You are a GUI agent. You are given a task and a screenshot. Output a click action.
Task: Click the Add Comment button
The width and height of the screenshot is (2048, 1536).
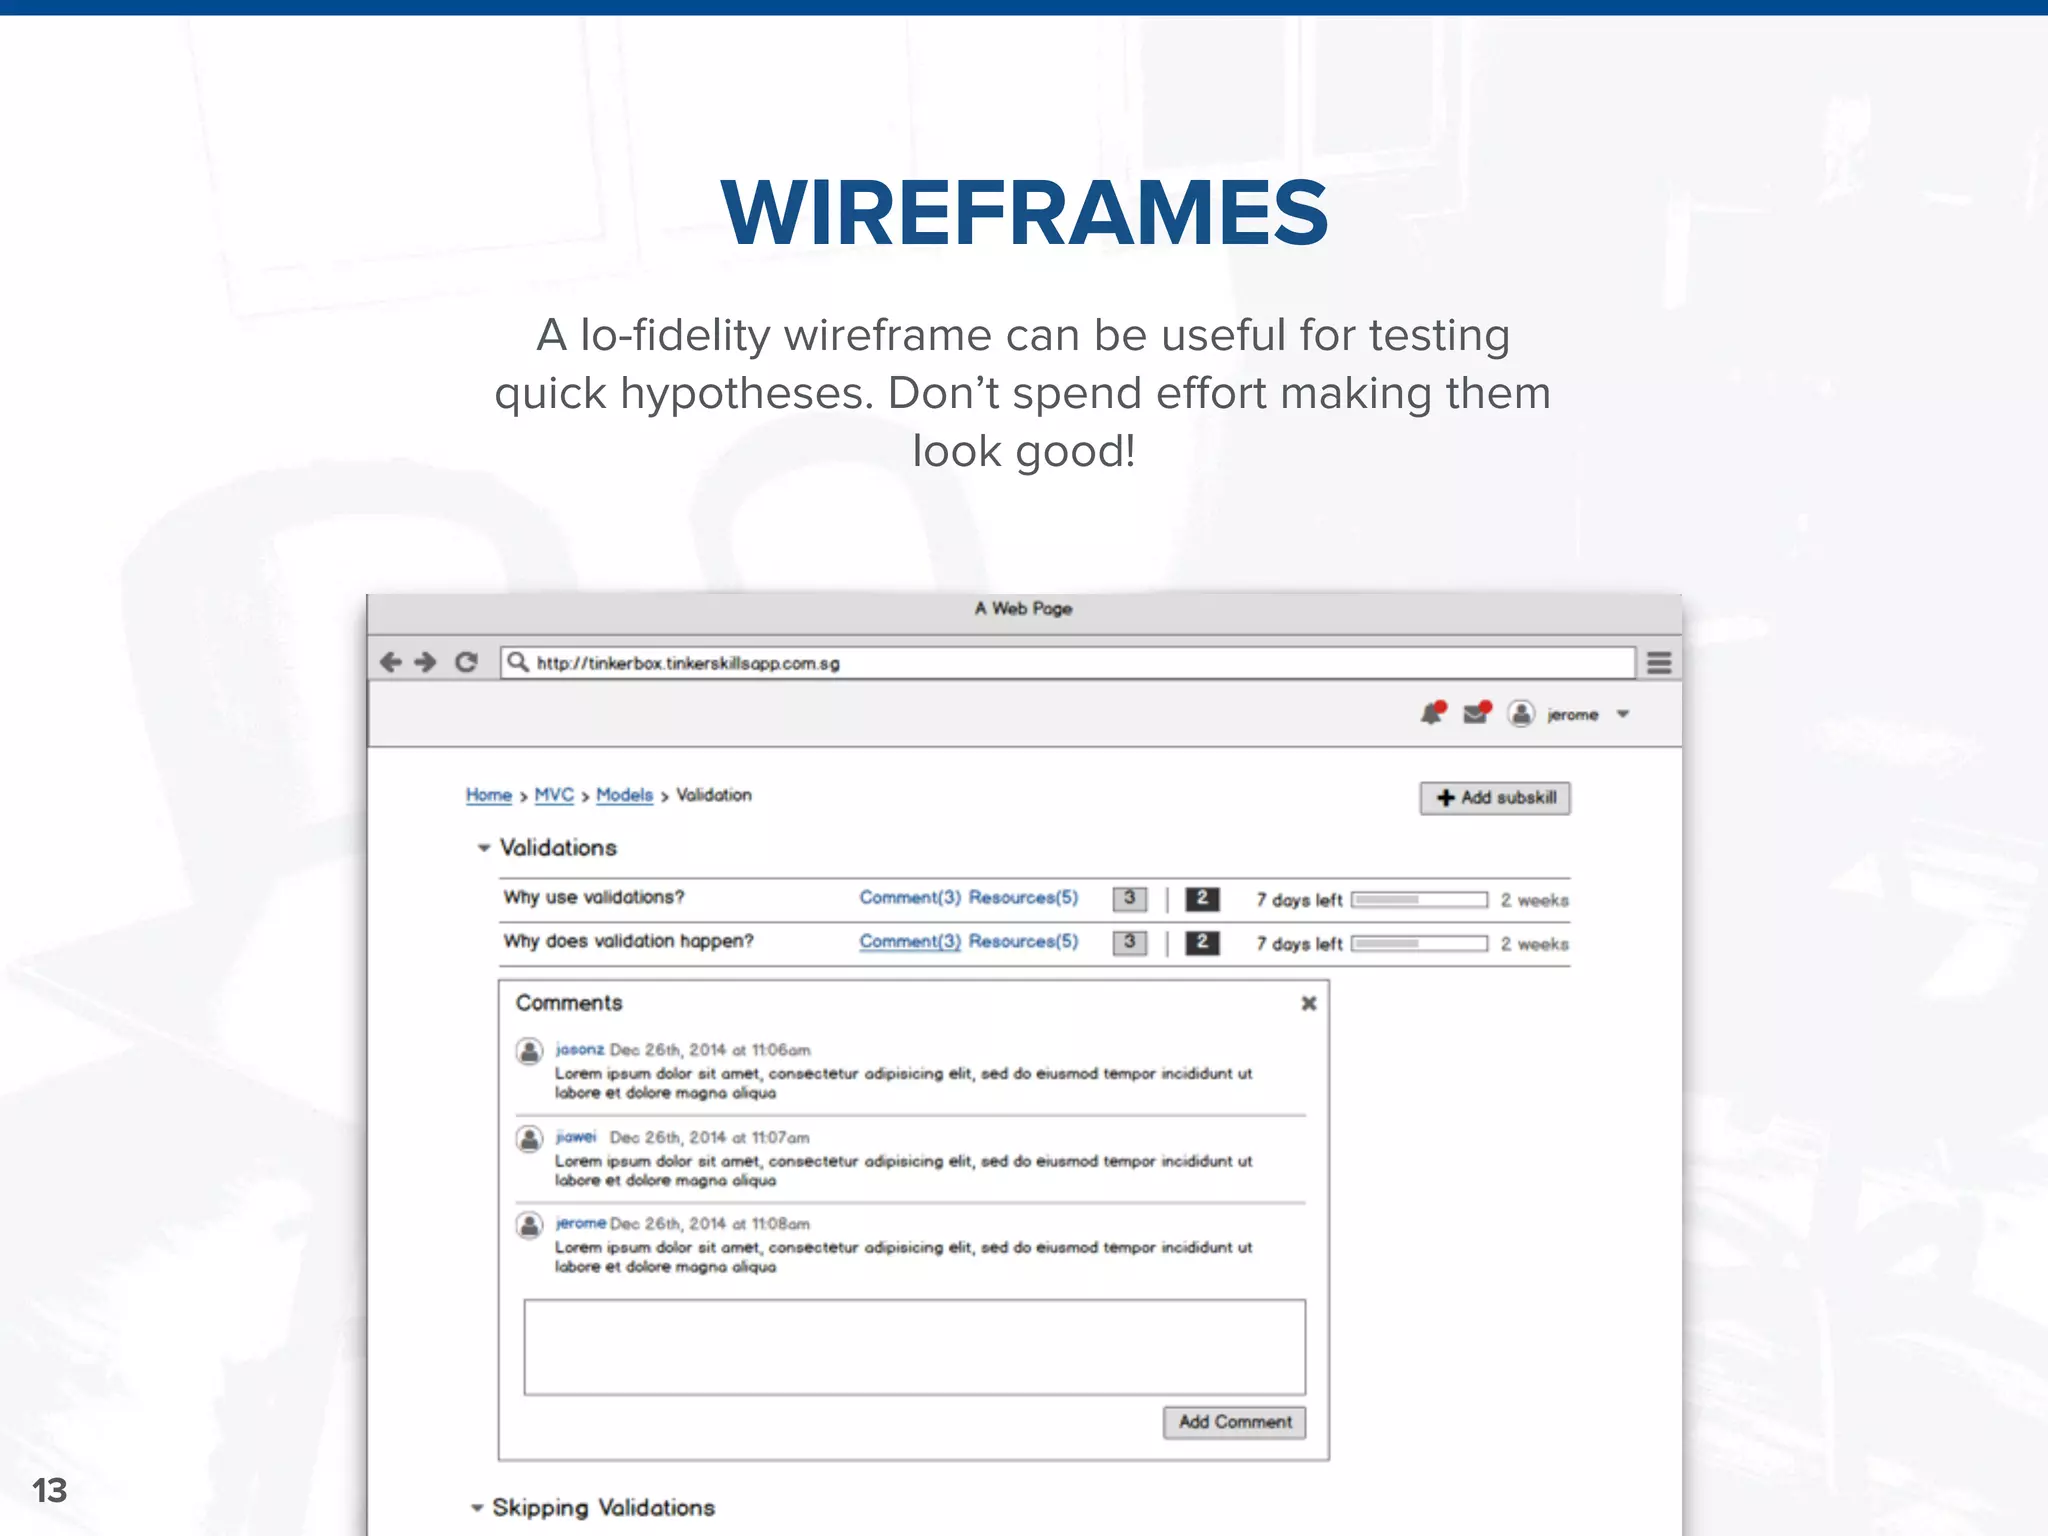click(1235, 1422)
